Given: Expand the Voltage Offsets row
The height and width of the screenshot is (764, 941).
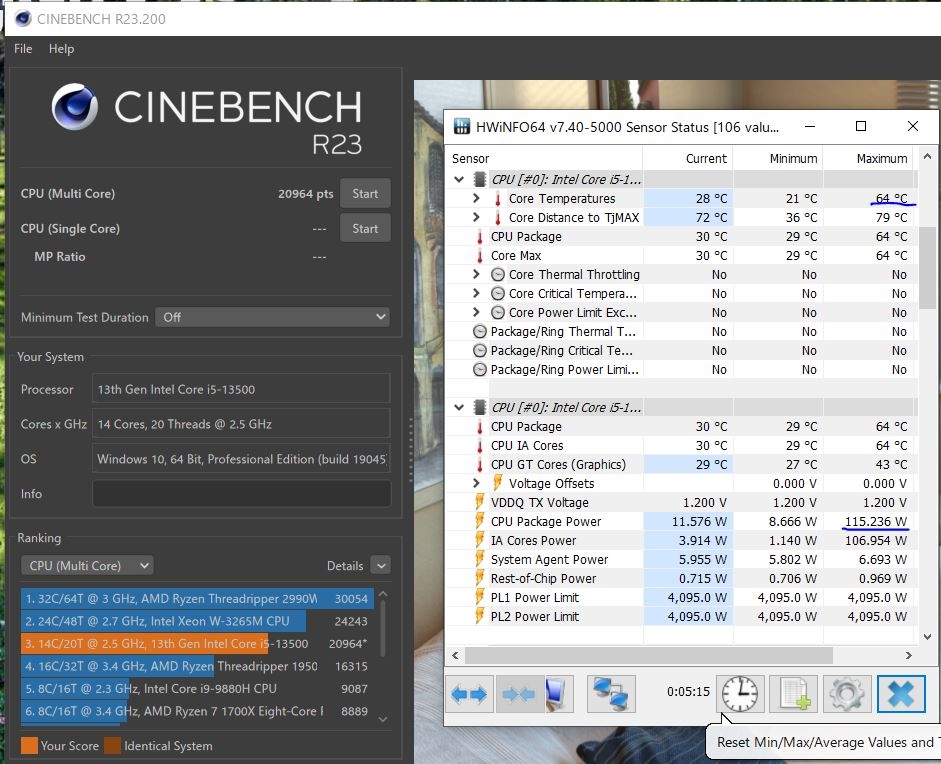Looking at the screenshot, I should click(476, 483).
